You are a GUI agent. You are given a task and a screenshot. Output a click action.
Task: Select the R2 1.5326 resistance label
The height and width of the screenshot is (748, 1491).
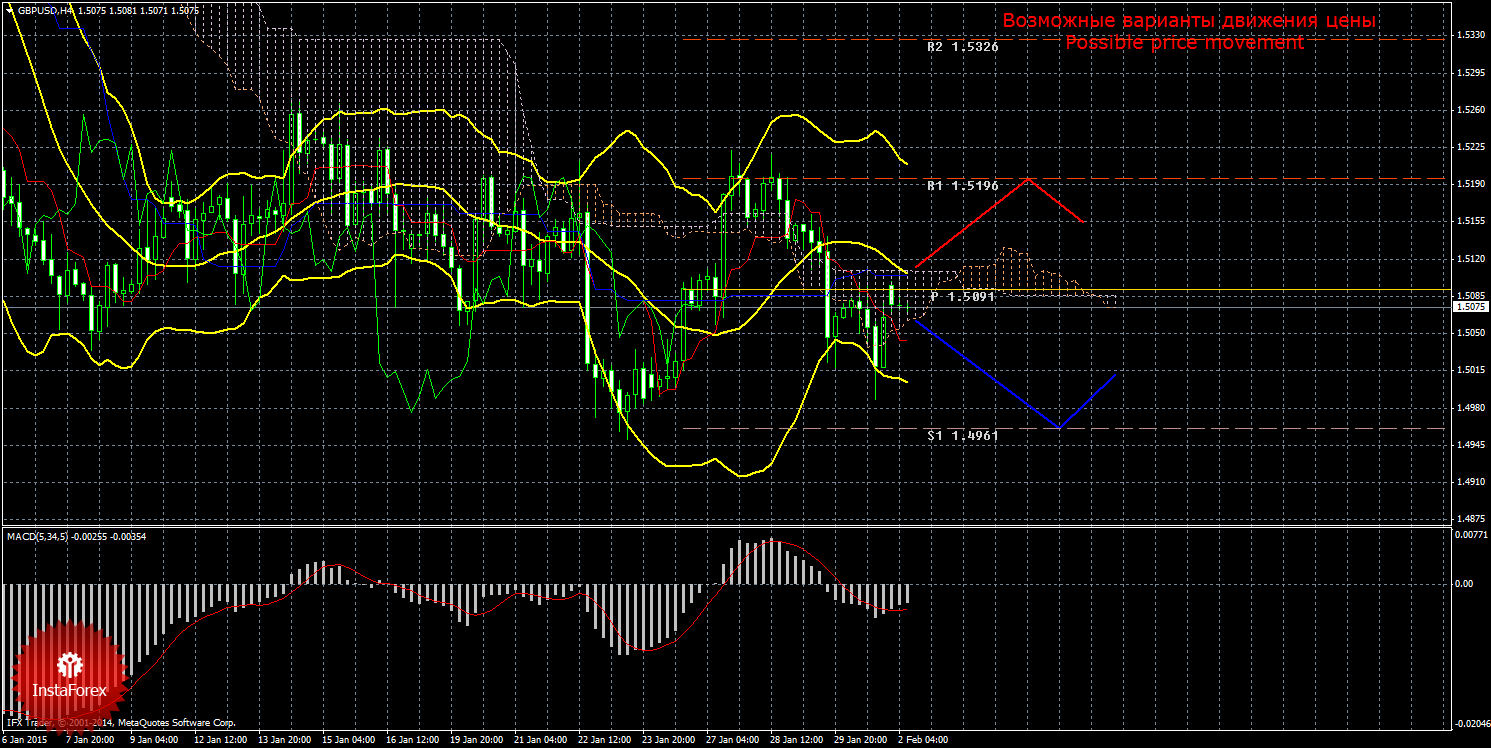961,47
